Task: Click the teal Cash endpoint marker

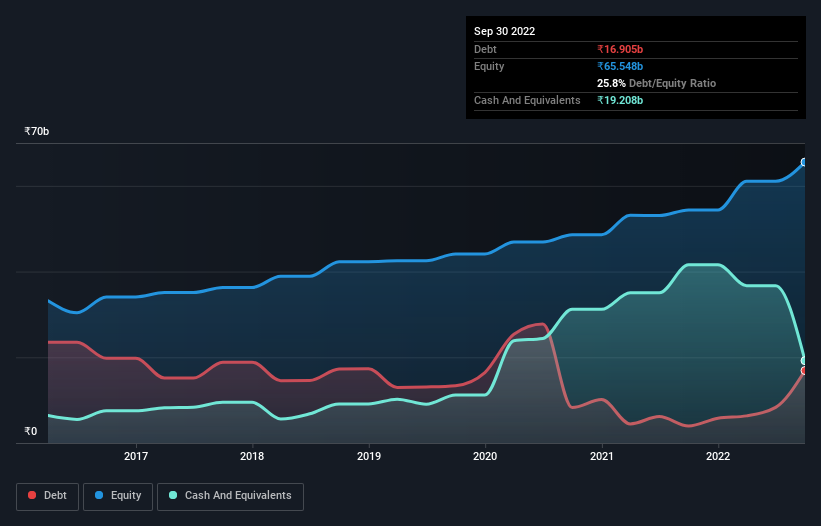Action: (804, 361)
